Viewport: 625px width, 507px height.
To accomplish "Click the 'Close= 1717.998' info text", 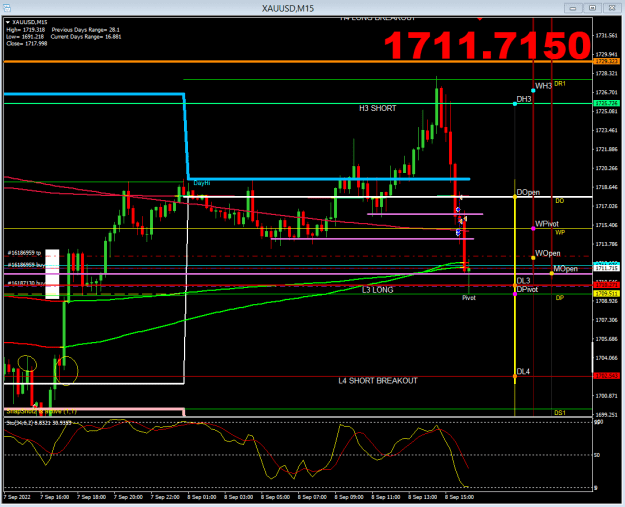I will [x=27, y=43].
